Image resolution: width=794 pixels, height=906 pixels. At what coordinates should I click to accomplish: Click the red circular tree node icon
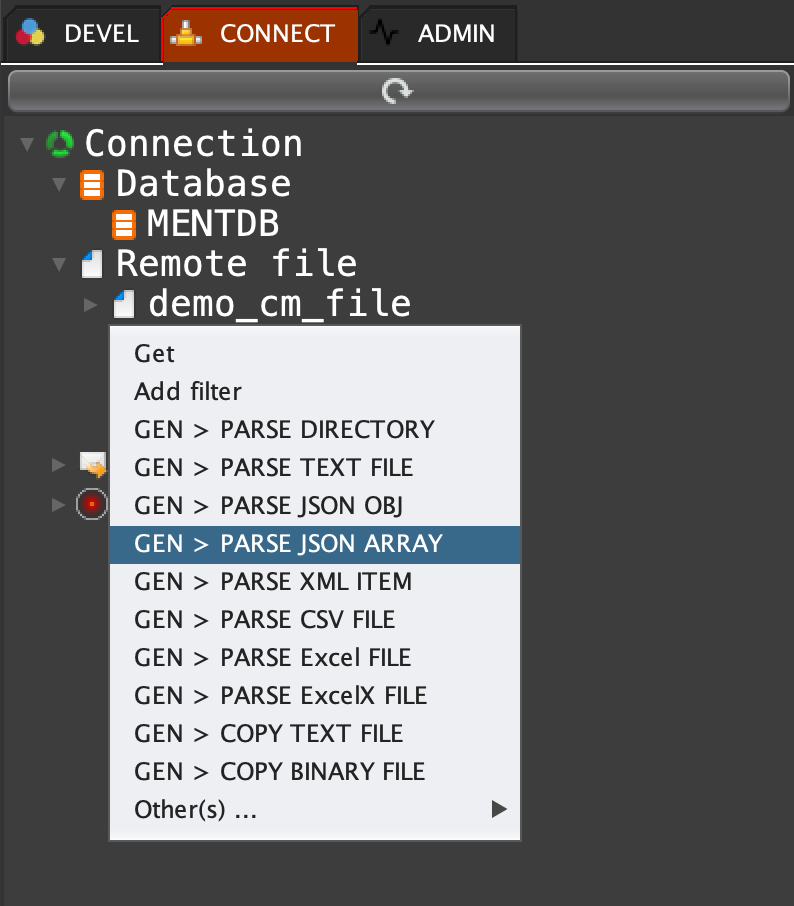coord(92,503)
